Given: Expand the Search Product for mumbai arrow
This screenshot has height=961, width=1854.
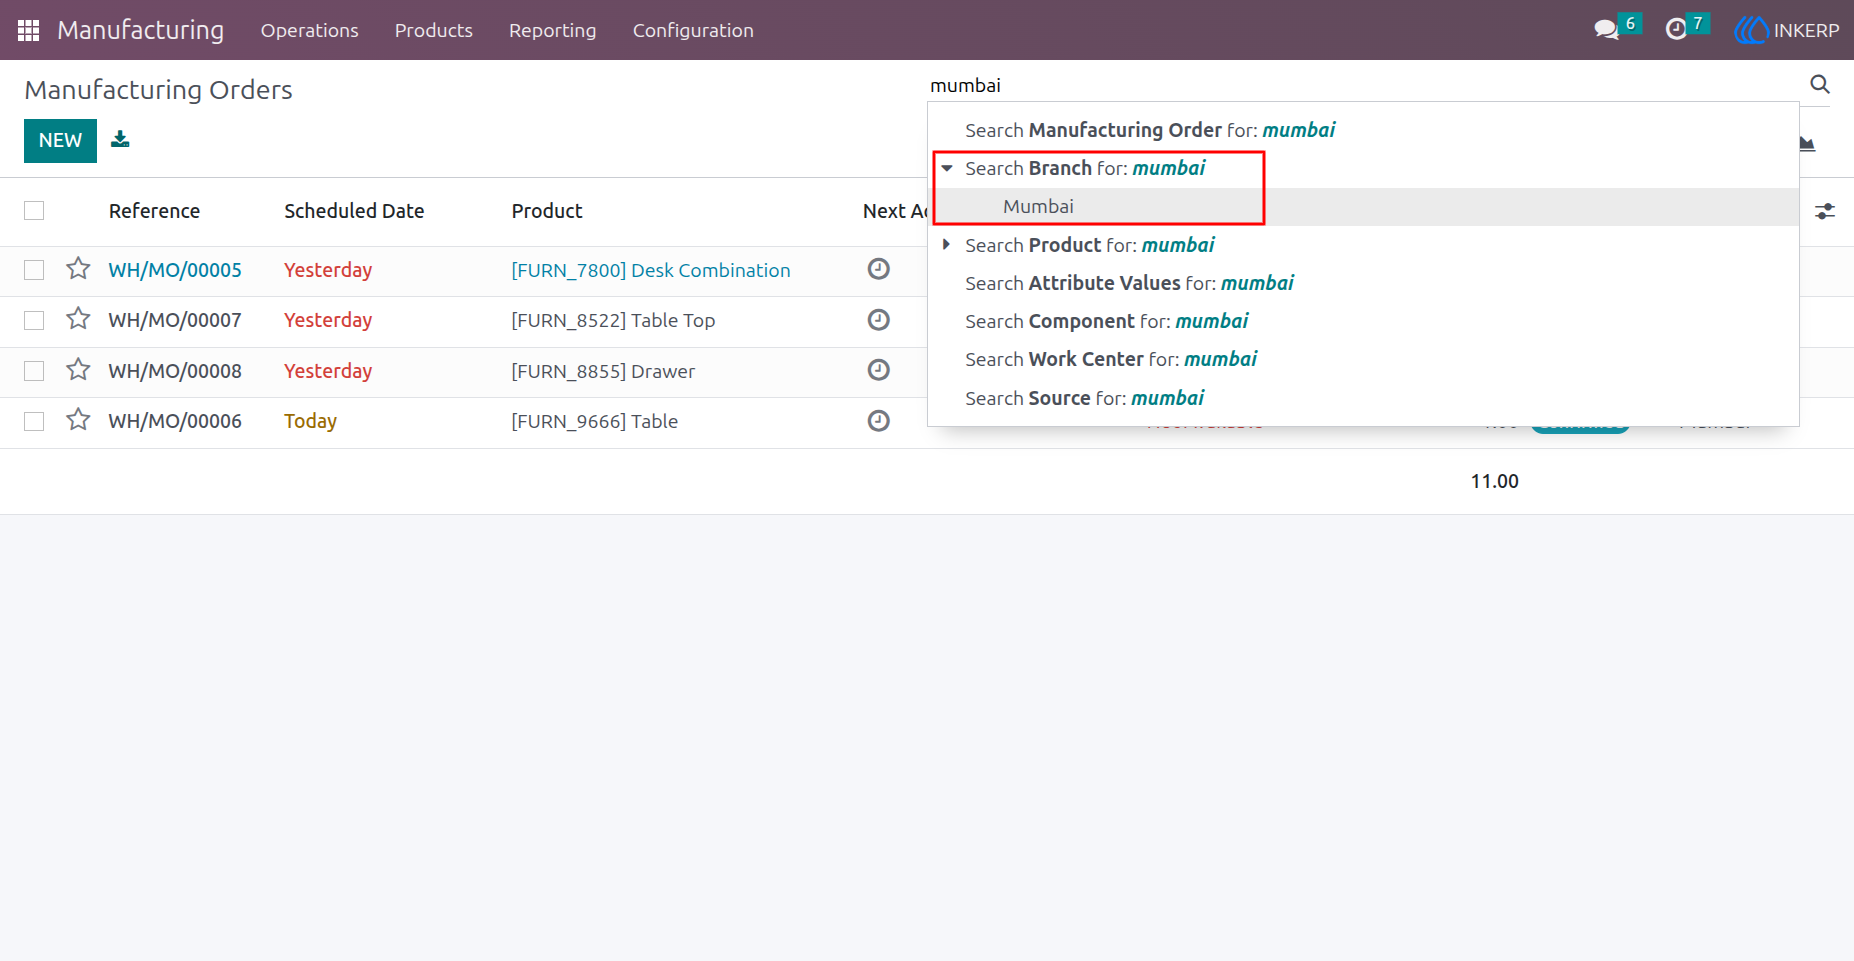Looking at the screenshot, I should (x=946, y=244).
